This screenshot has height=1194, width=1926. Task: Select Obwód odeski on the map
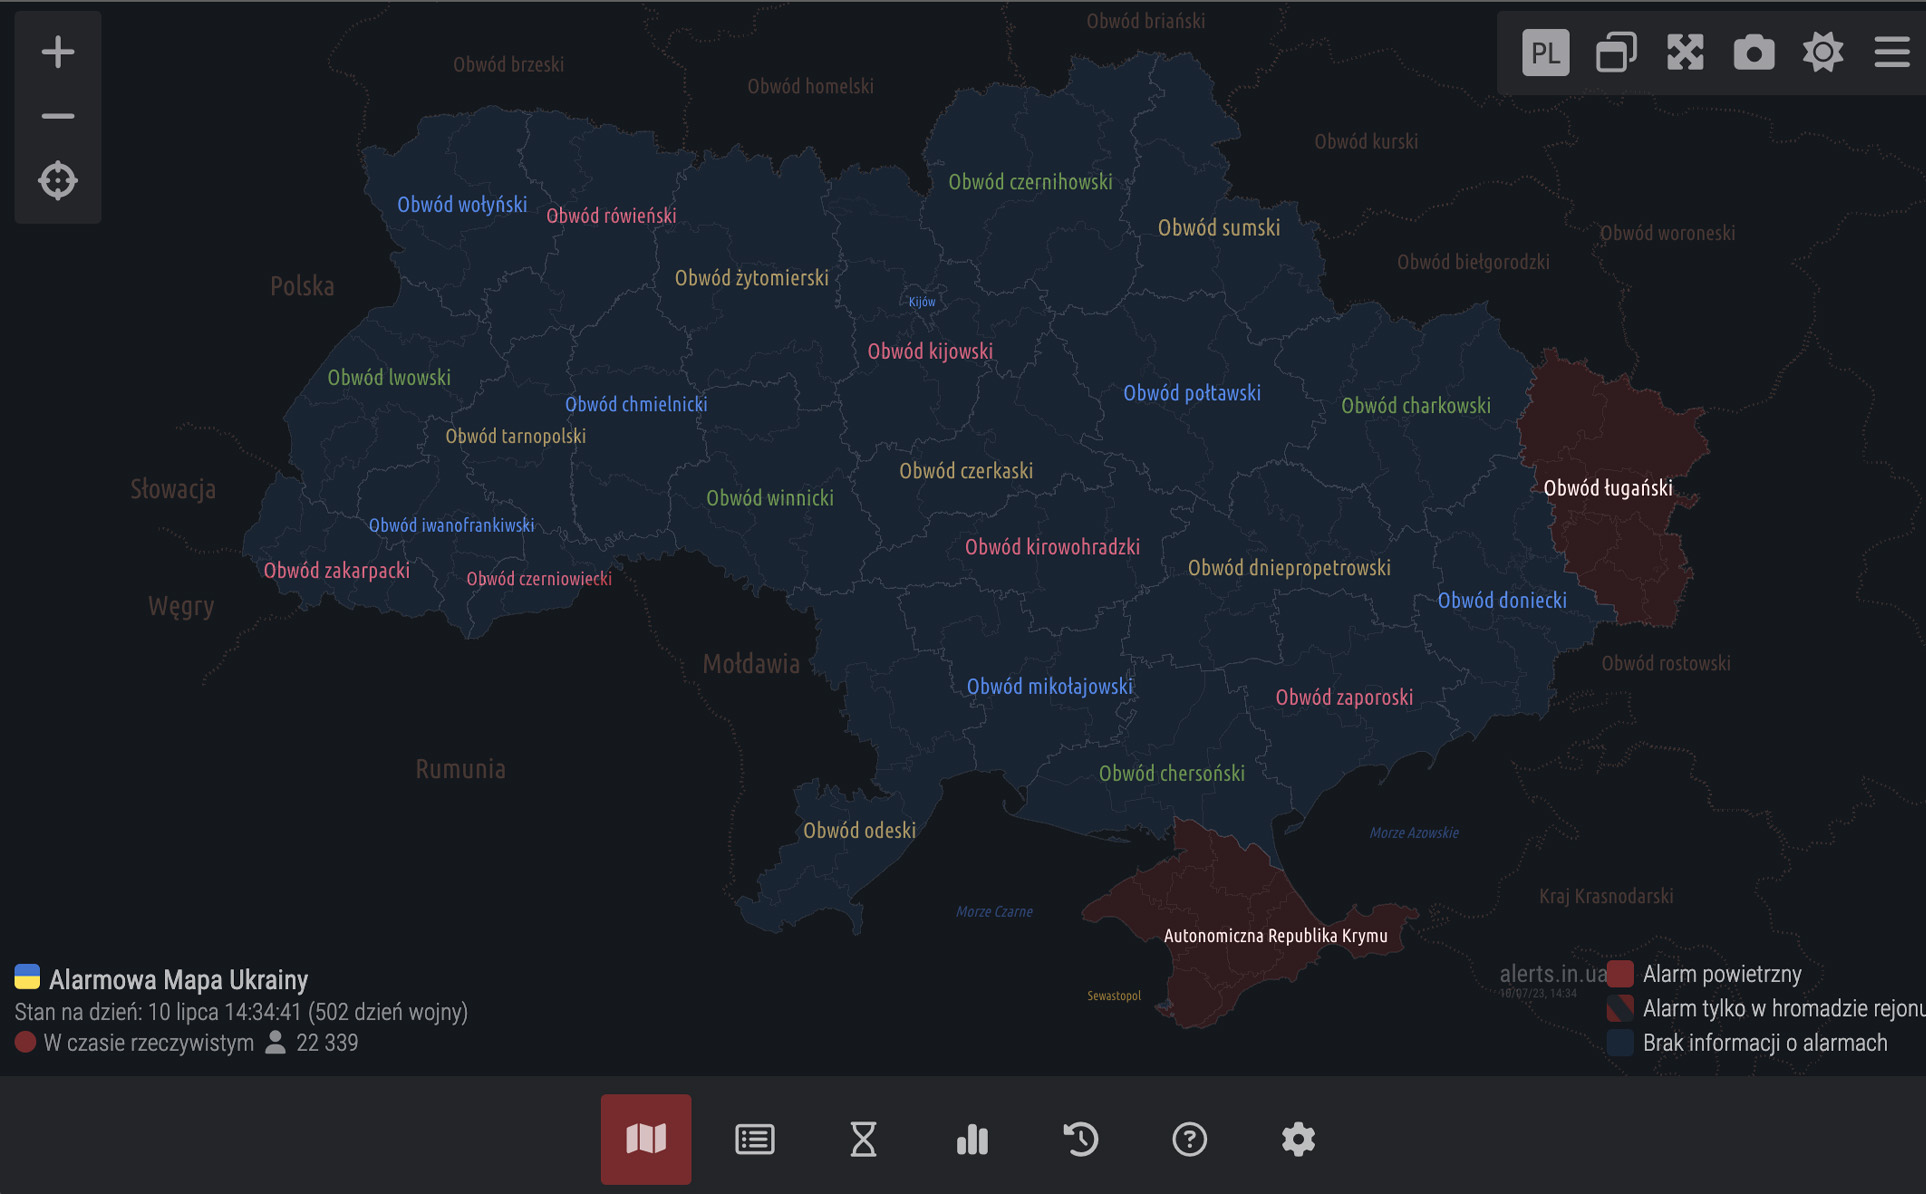click(859, 830)
